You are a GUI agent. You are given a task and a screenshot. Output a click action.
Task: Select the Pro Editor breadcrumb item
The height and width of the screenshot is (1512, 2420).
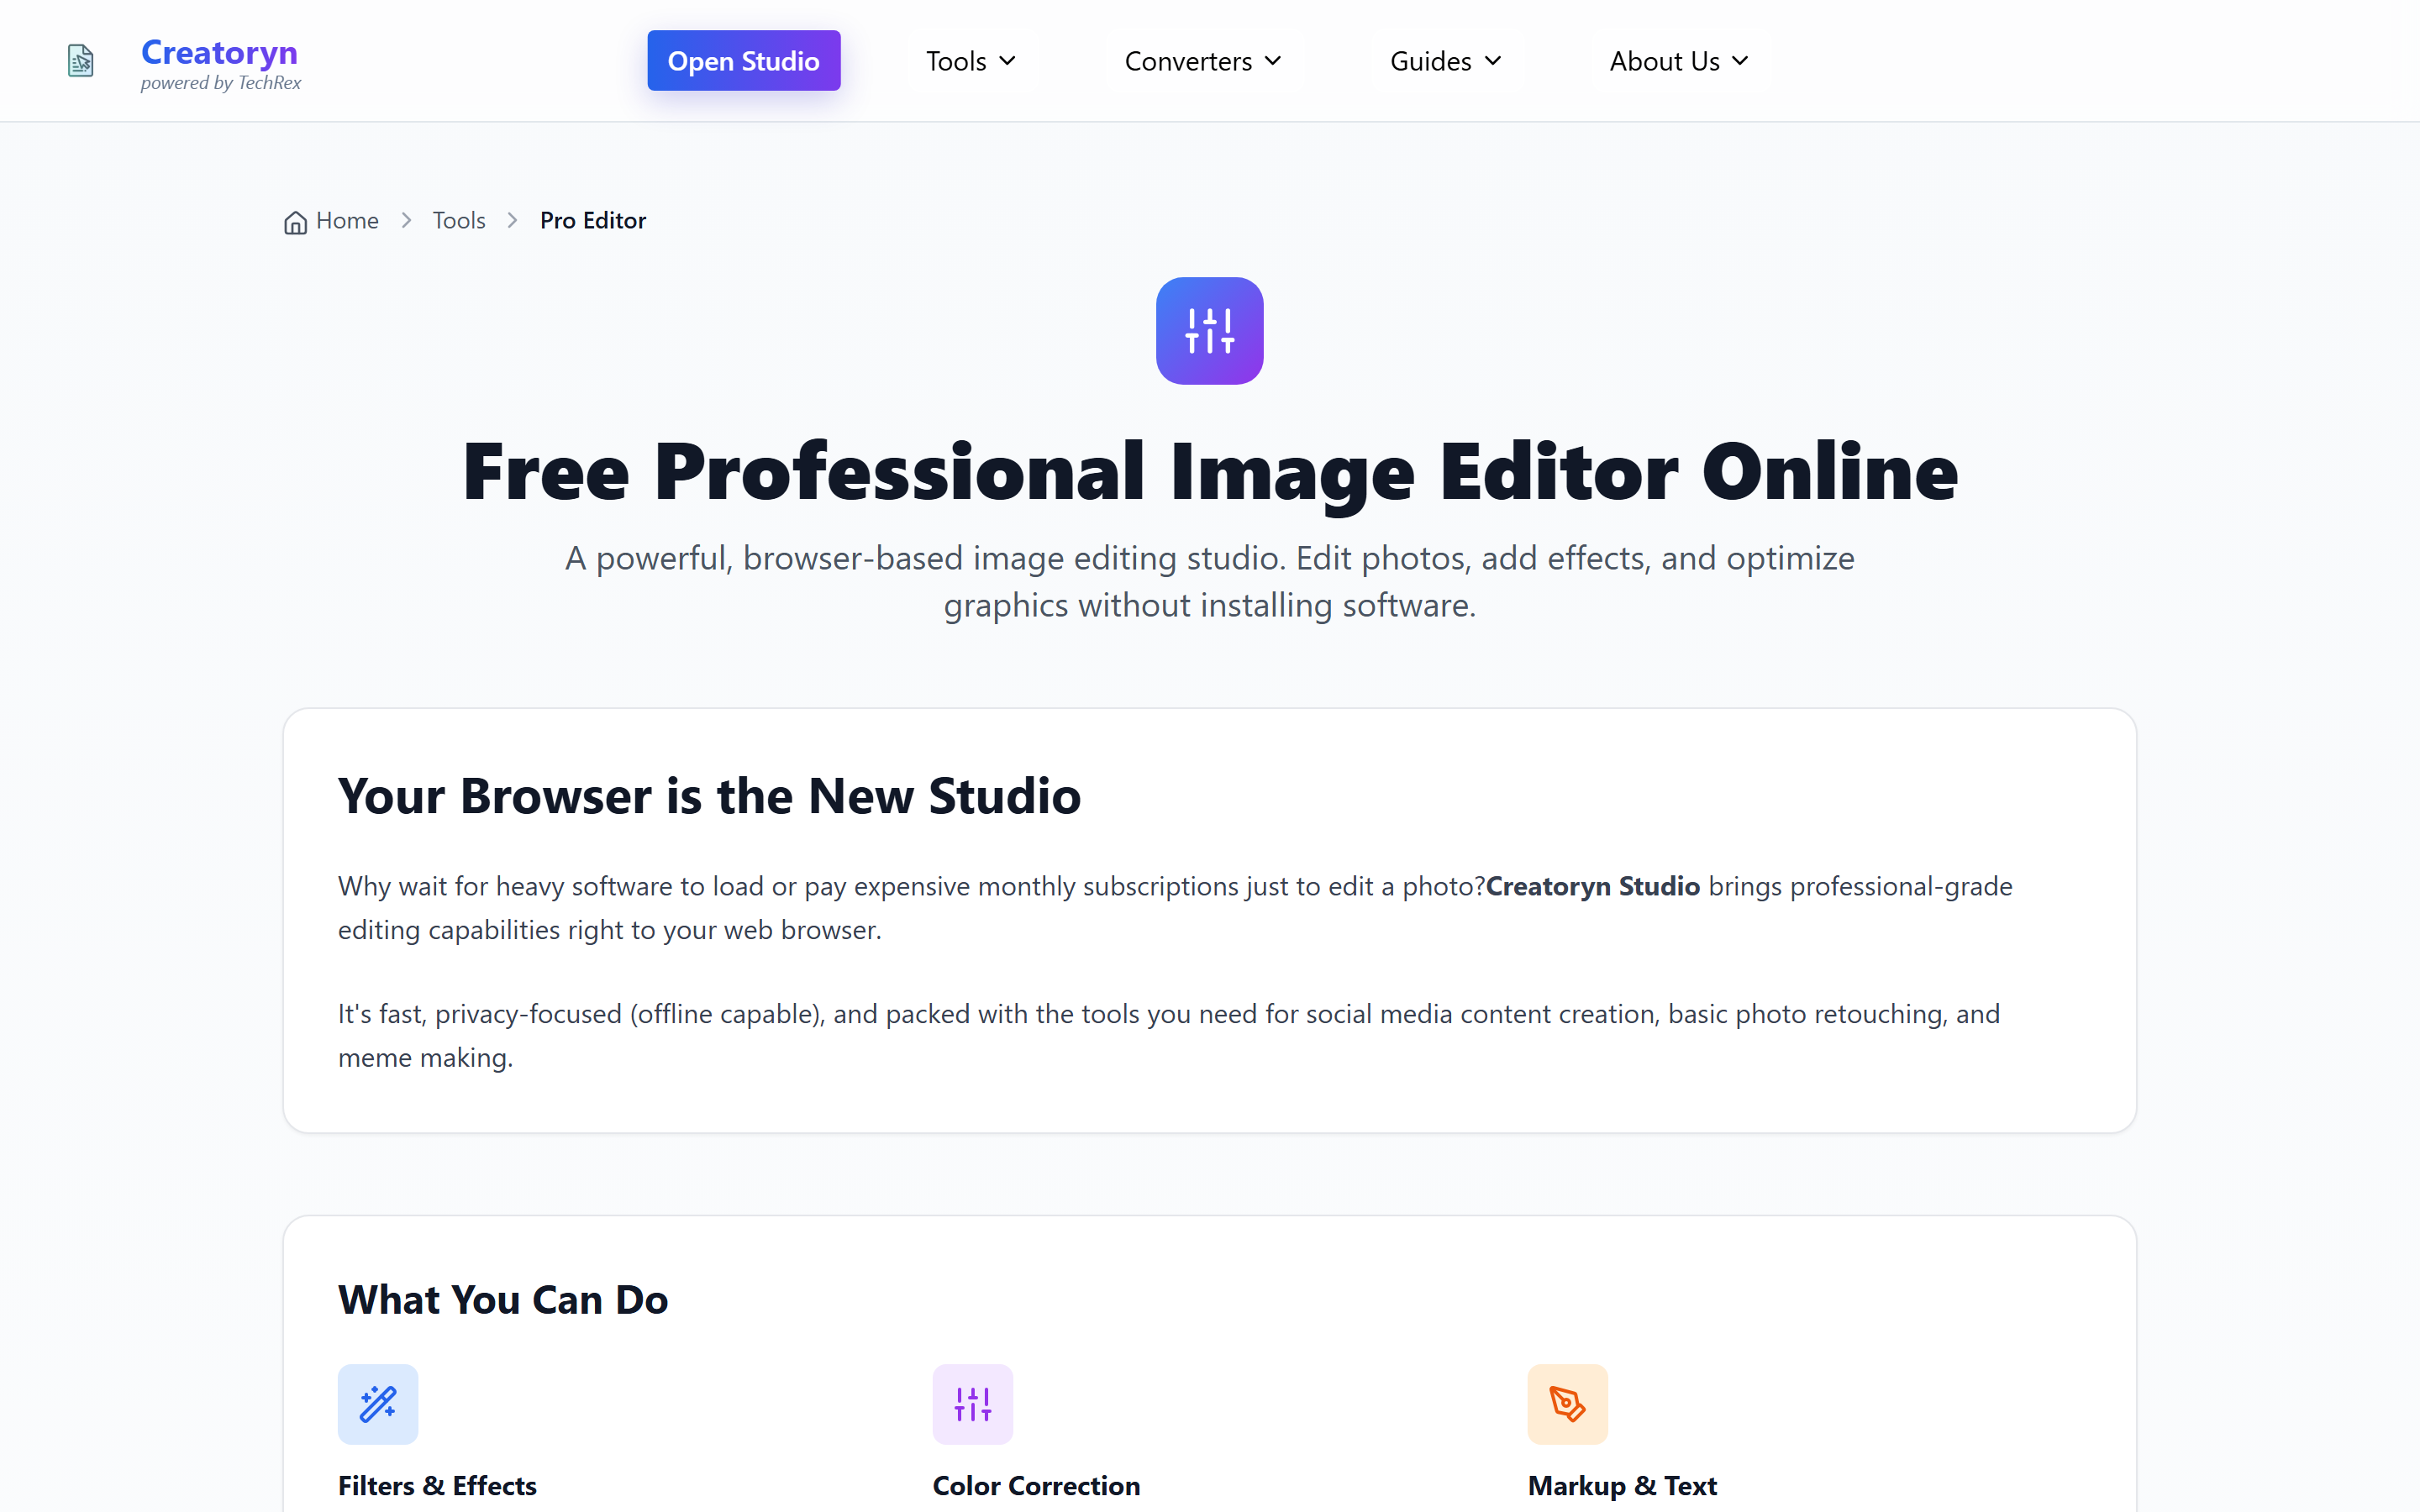[x=592, y=220]
